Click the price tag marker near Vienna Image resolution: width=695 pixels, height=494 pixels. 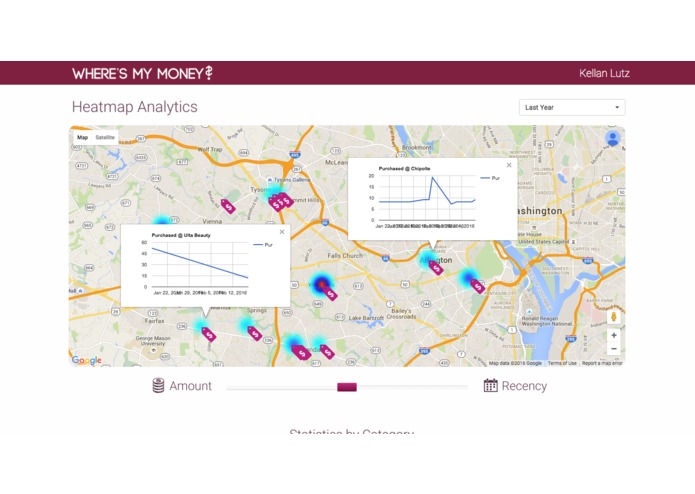click(228, 206)
